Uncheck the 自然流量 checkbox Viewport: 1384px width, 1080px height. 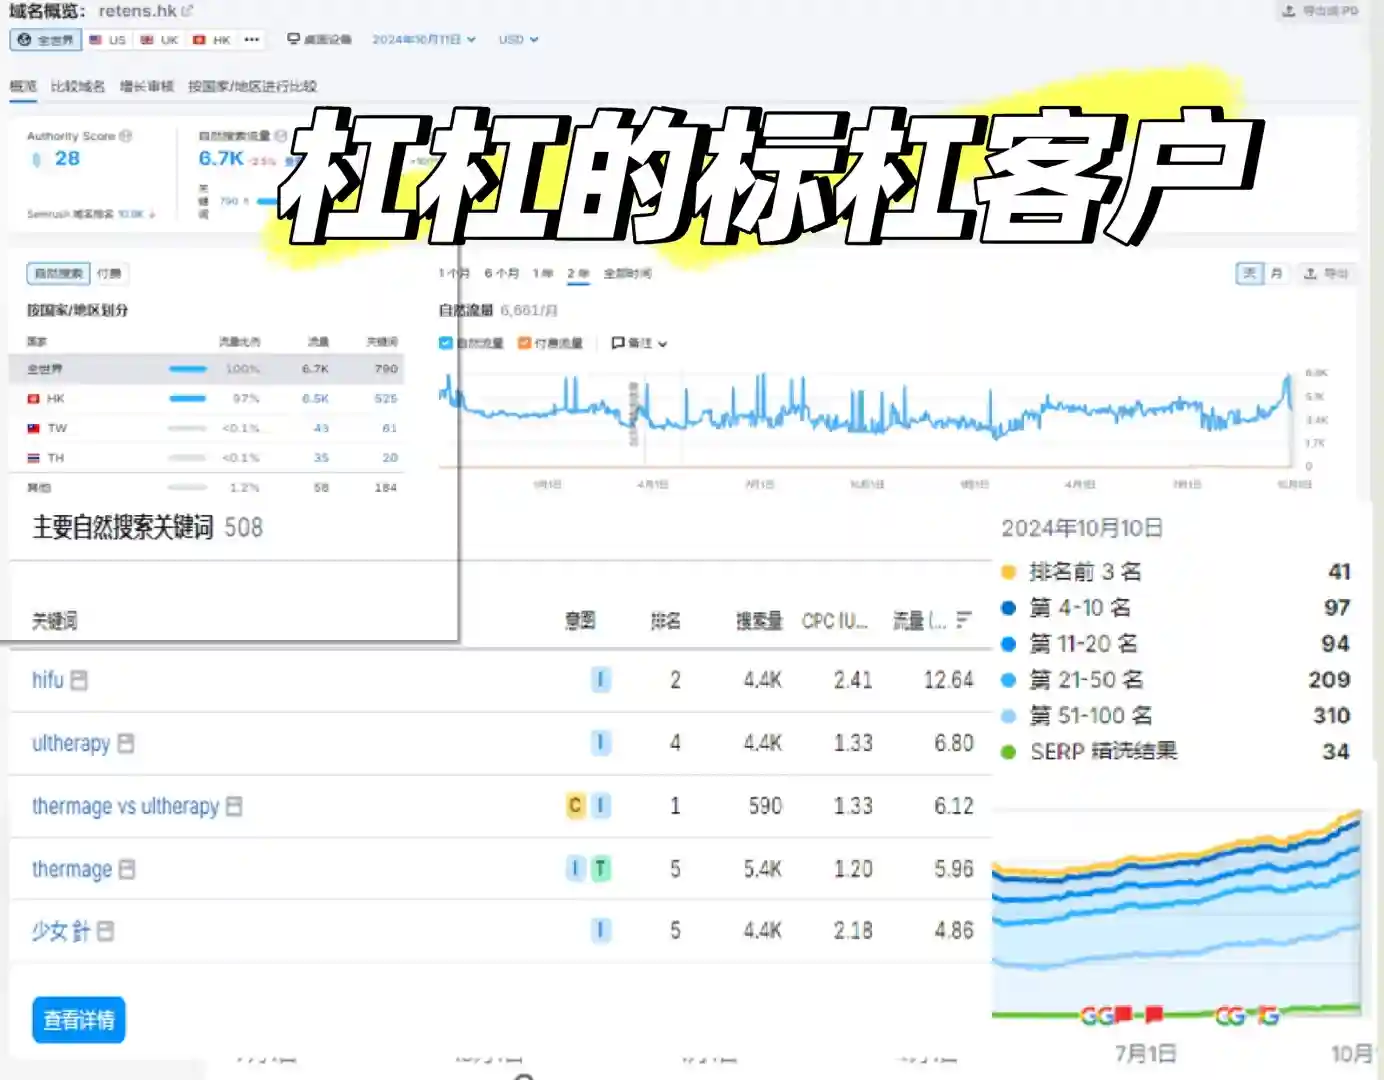point(445,342)
